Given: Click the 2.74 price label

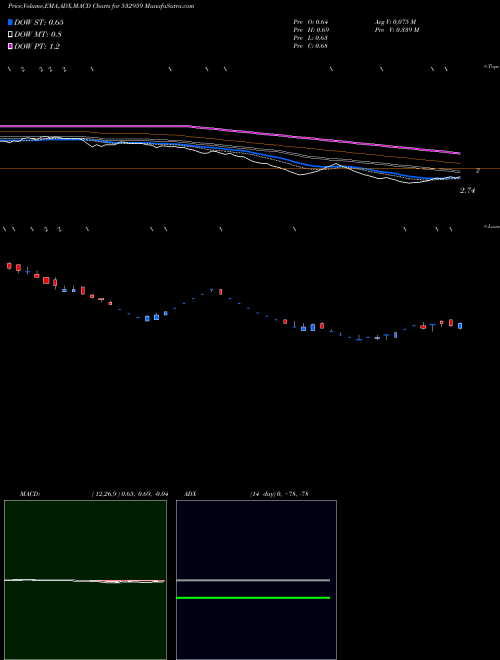Looking at the screenshot, I should coord(467,191).
